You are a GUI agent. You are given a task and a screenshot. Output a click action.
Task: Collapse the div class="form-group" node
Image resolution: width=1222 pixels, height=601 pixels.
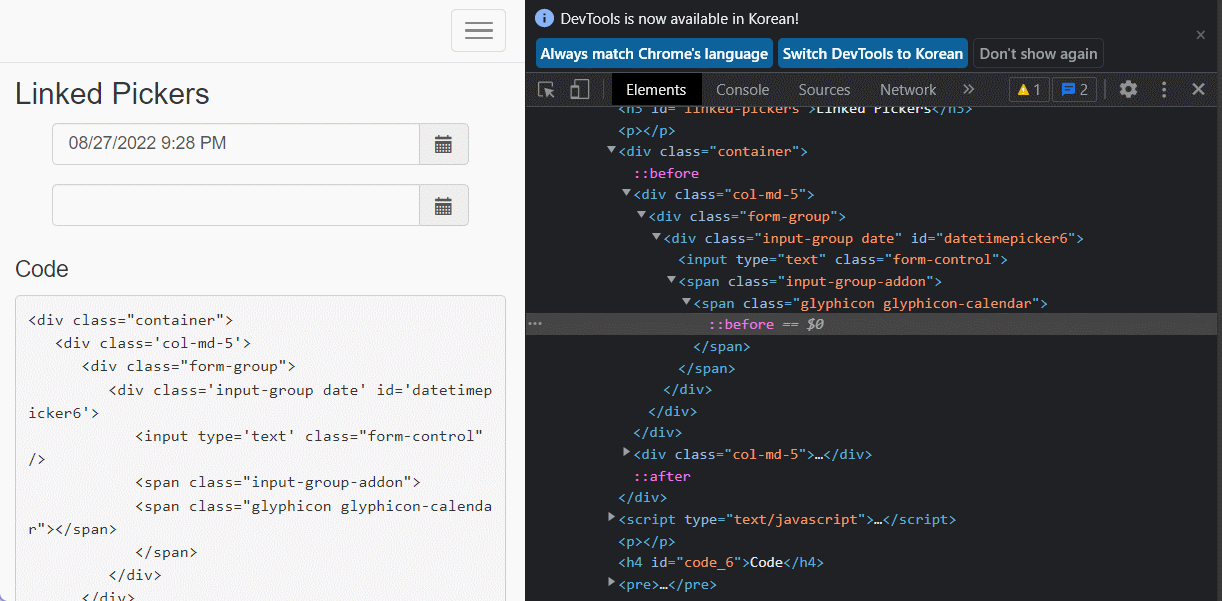[642, 216]
